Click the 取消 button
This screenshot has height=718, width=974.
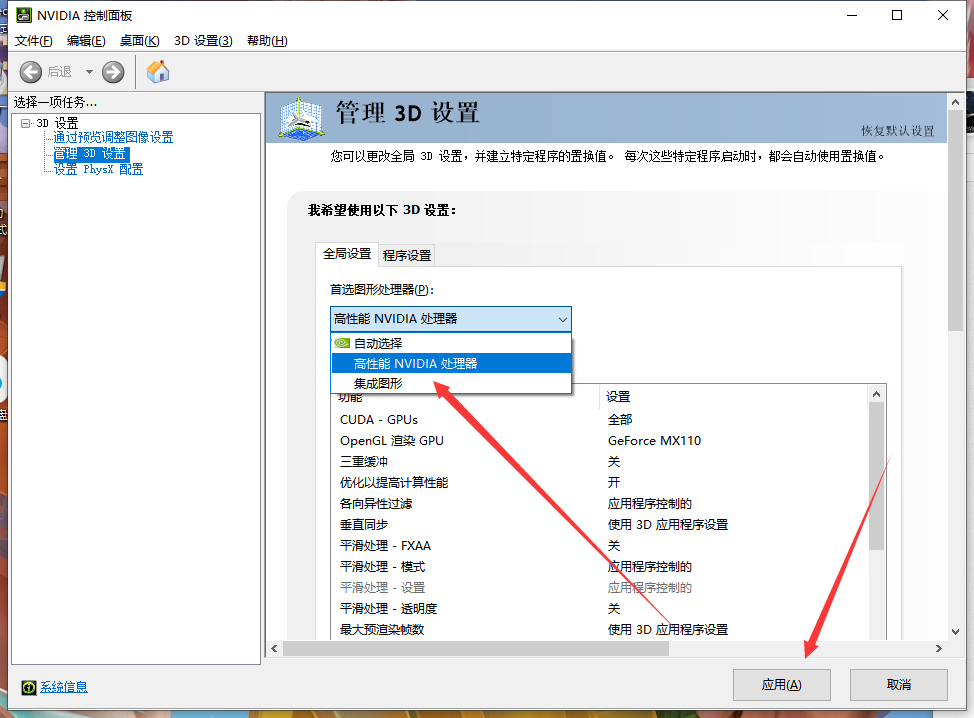[899, 684]
